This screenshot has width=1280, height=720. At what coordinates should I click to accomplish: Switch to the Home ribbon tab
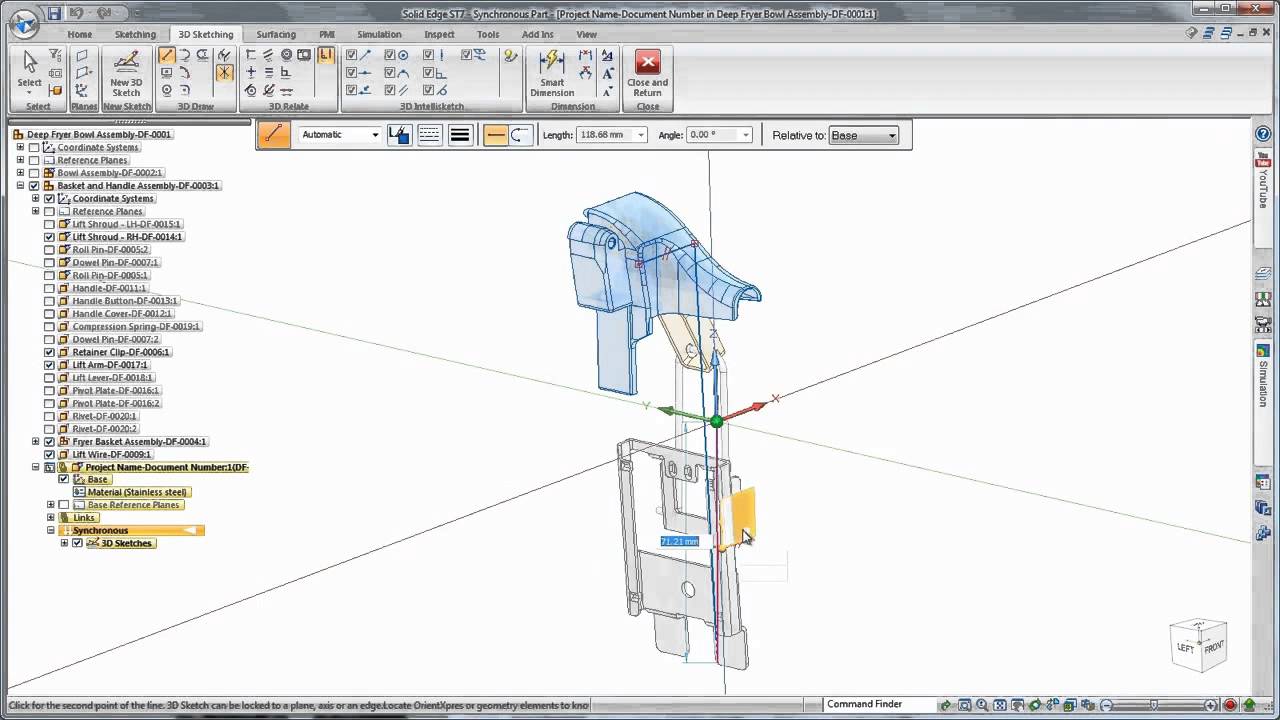tap(79, 34)
